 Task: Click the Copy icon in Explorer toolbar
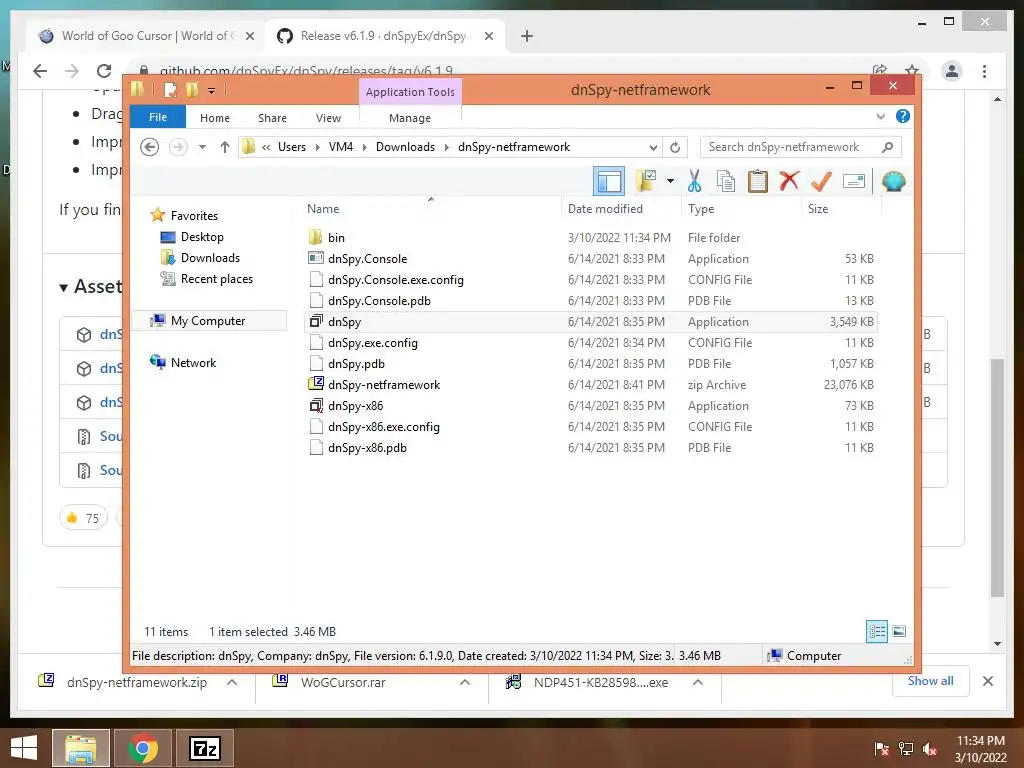726,182
